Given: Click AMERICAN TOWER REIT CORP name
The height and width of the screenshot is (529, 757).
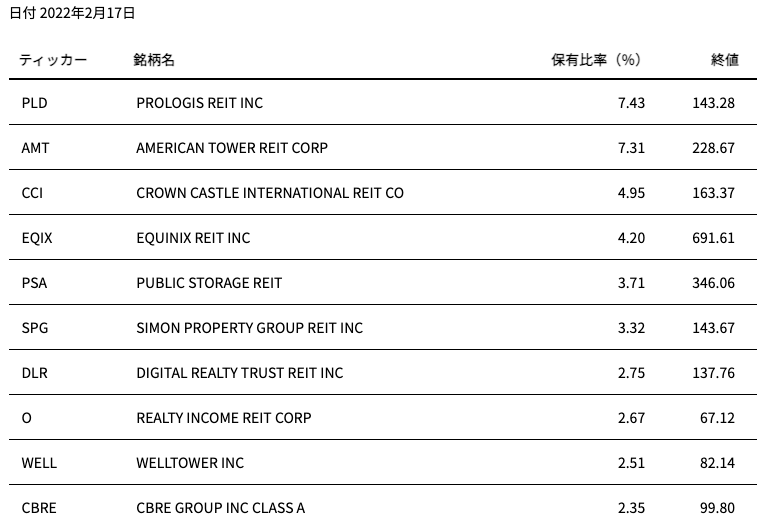Looking at the screenshot, I should point(232,148).
